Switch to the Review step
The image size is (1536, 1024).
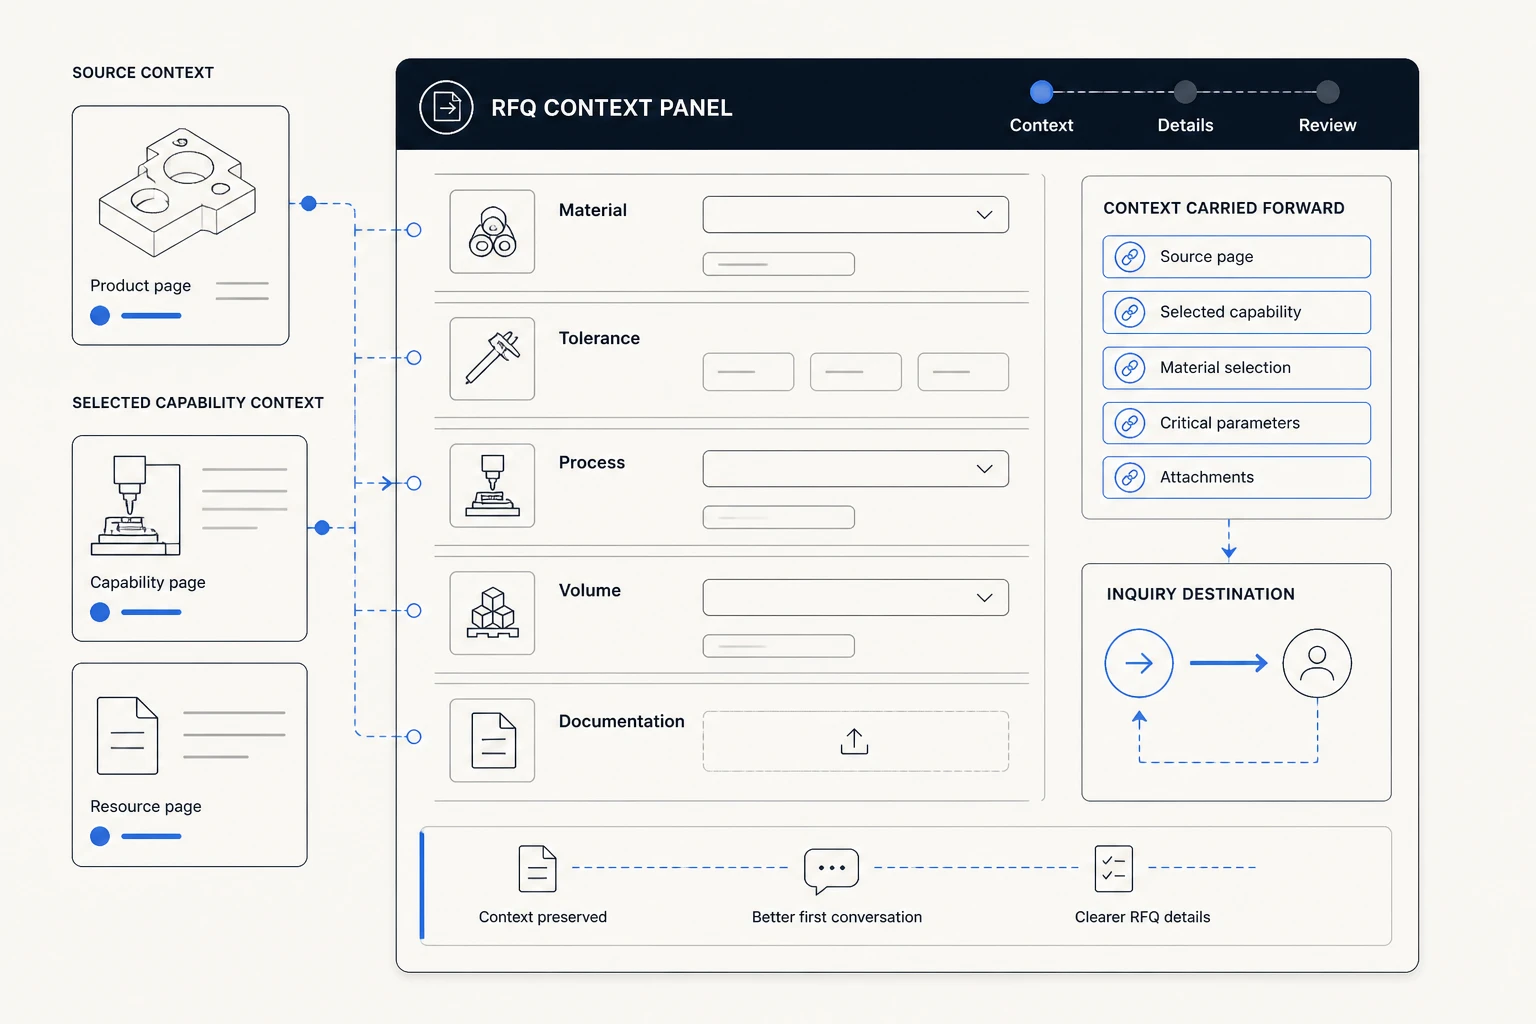tap(1327, 107)
